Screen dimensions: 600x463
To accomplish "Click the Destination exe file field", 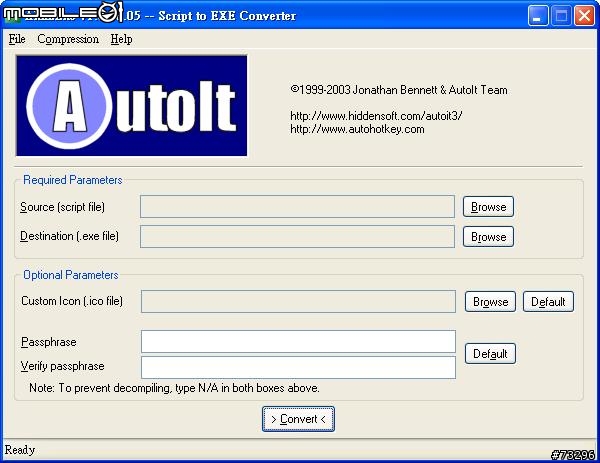I will (297, 236).
